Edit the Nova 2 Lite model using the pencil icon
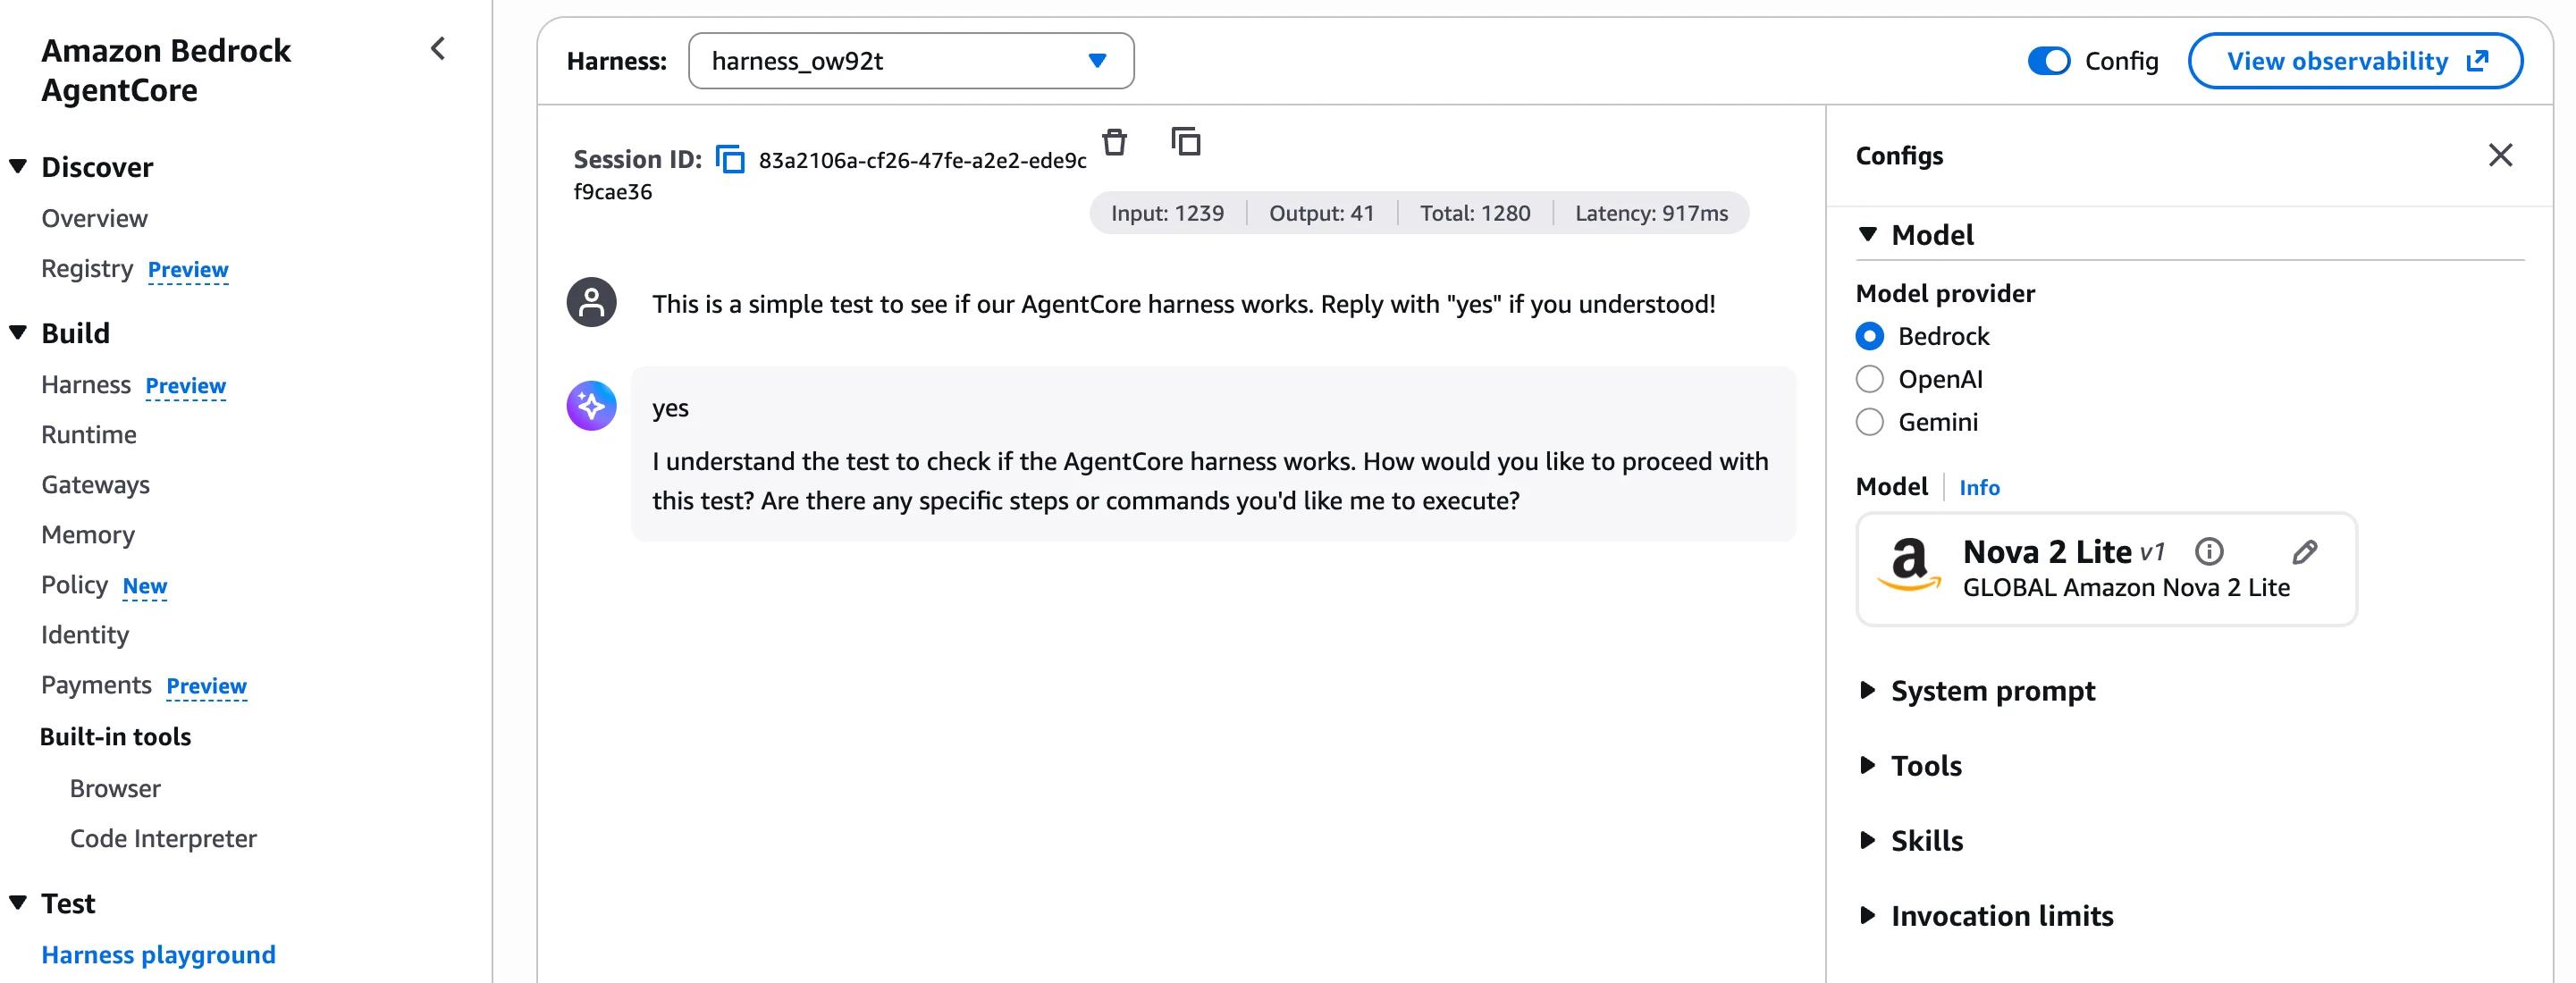 coord(2305,551)
